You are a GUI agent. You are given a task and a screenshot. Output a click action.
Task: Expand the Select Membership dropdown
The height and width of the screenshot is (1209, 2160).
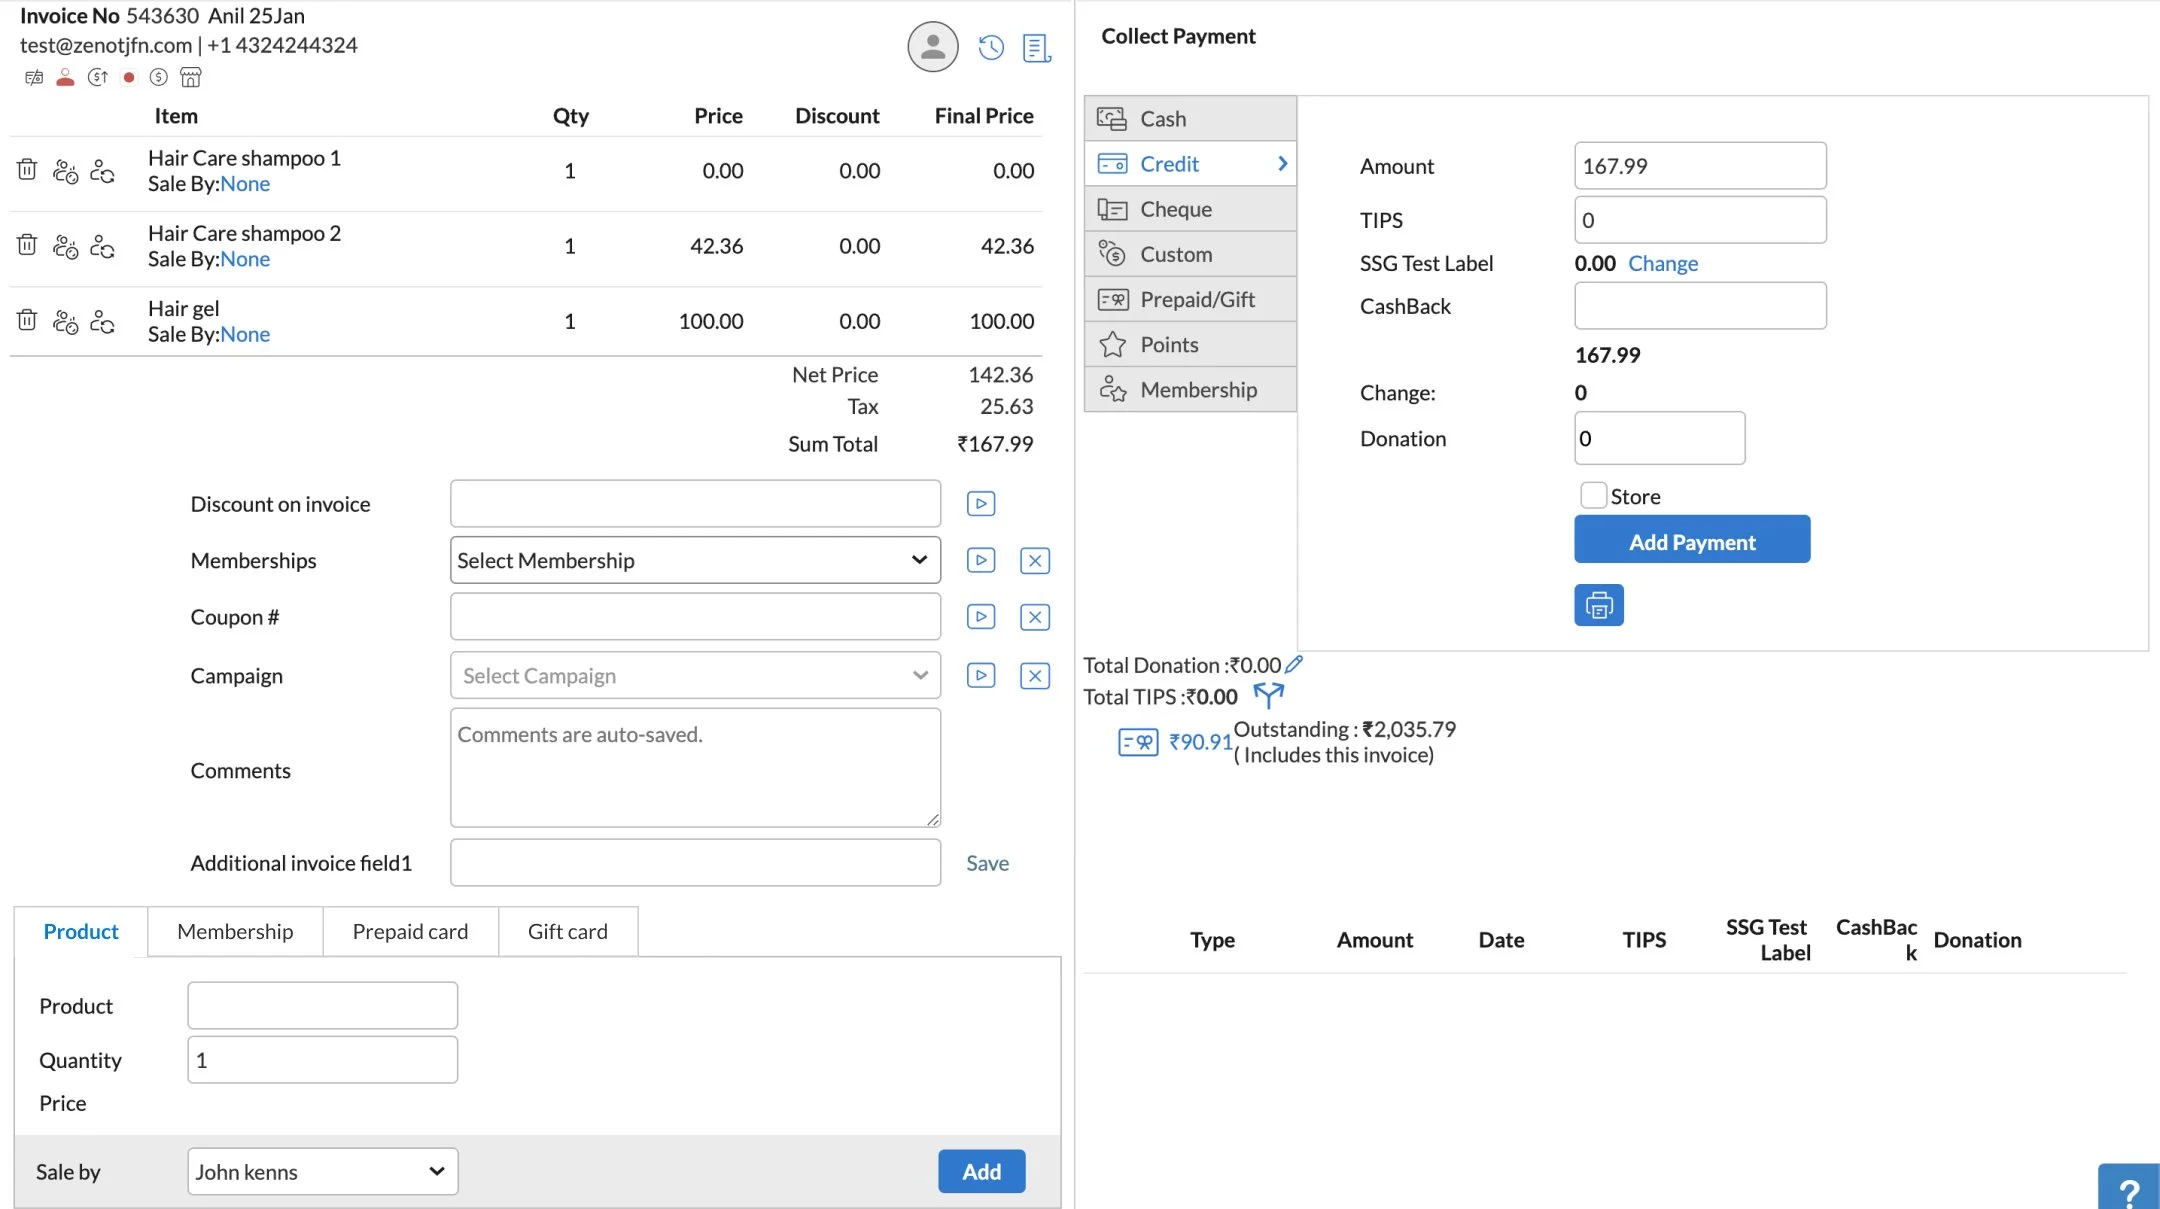695,560
